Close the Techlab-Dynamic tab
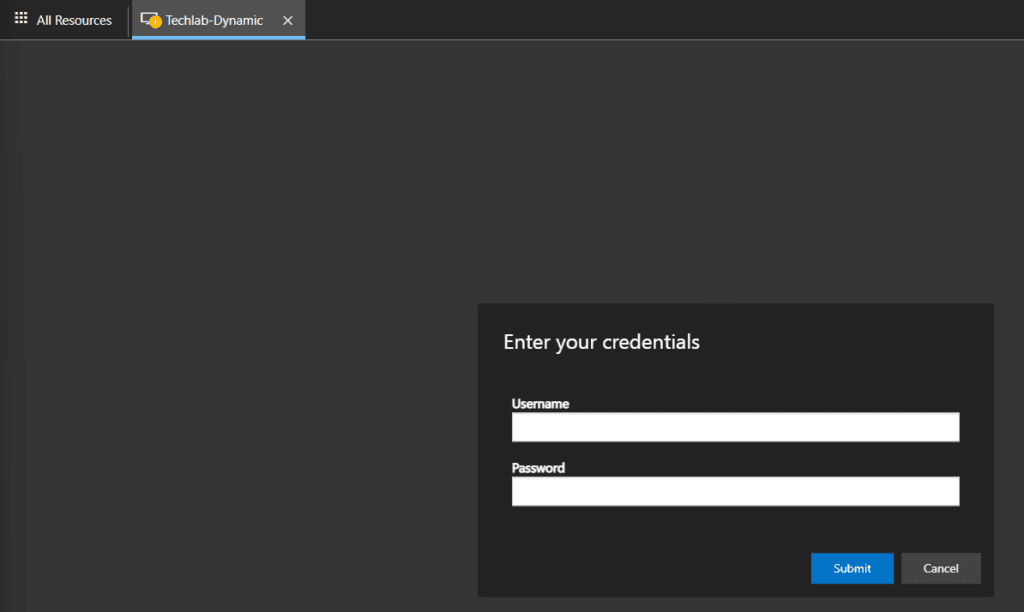The height and width of the screenshot is (612, 1024). pos(288,20)
